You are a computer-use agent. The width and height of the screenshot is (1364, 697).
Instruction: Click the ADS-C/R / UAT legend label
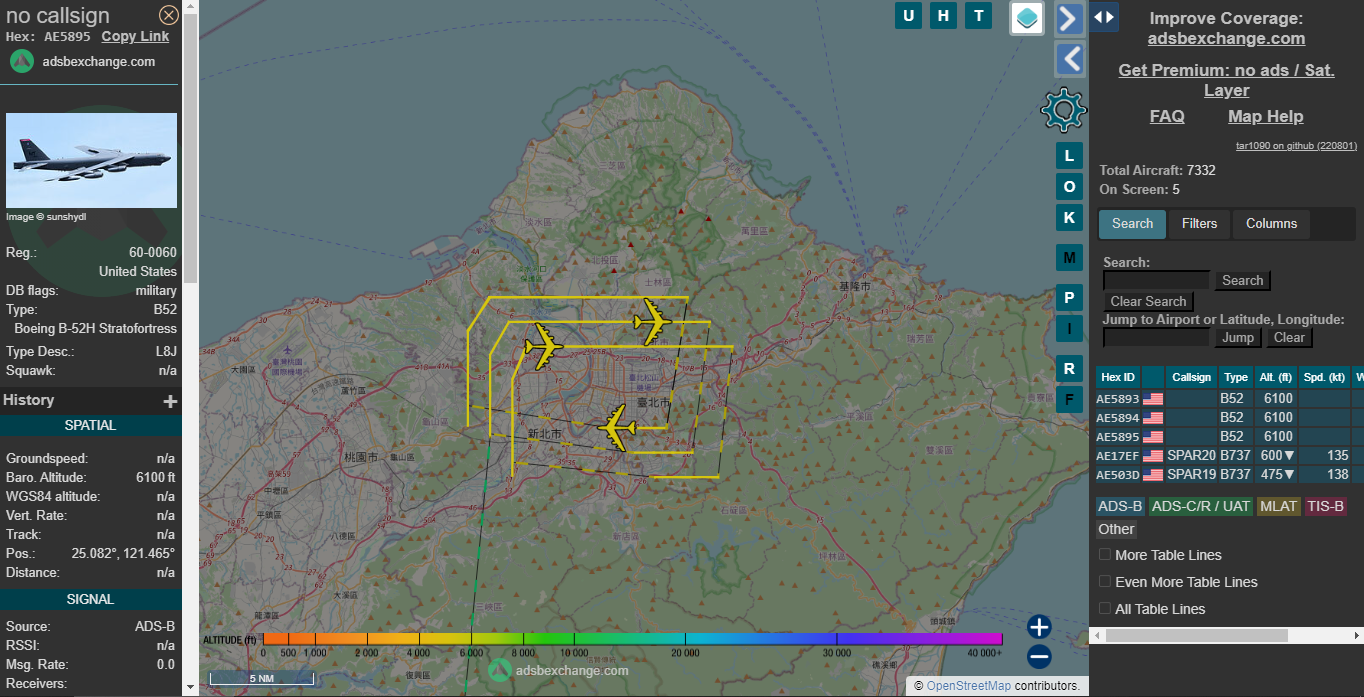coord(1201,506)
